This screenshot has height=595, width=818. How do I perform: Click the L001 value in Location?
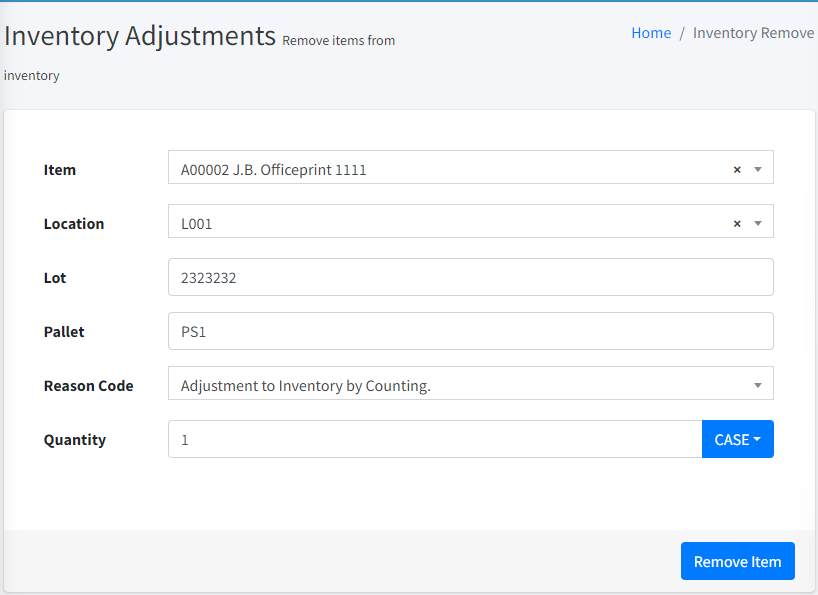(197, 224)
